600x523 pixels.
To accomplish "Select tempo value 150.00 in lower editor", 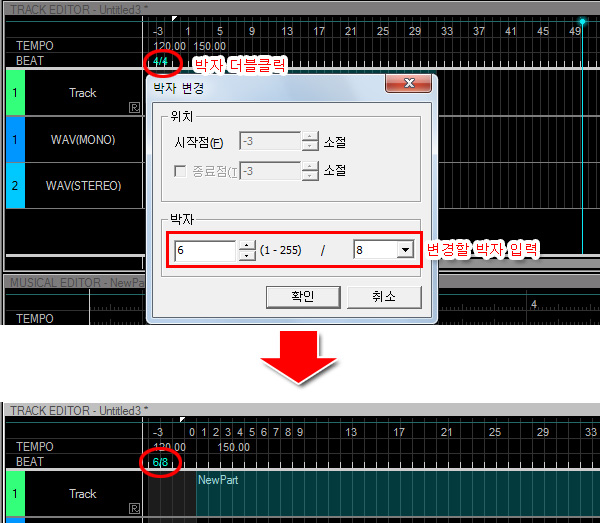I will 233,447.
